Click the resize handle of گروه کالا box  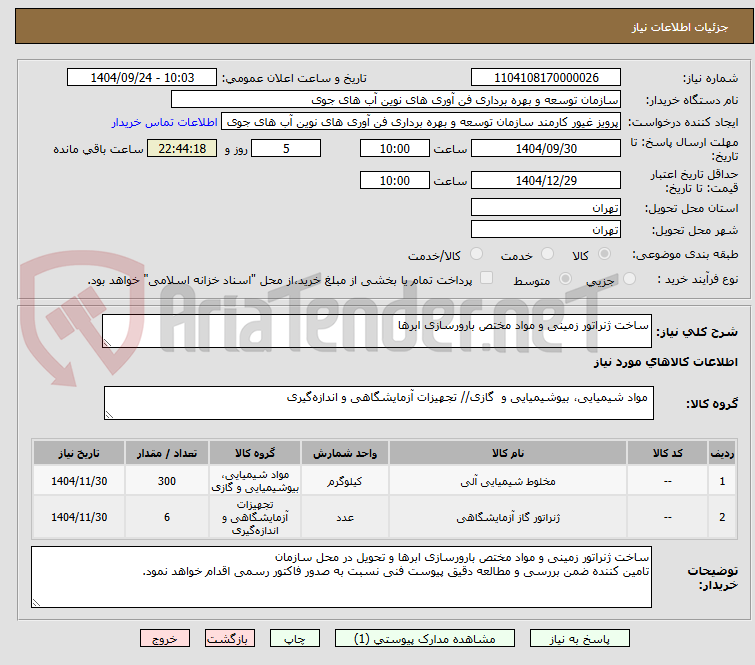coord(109,415)
